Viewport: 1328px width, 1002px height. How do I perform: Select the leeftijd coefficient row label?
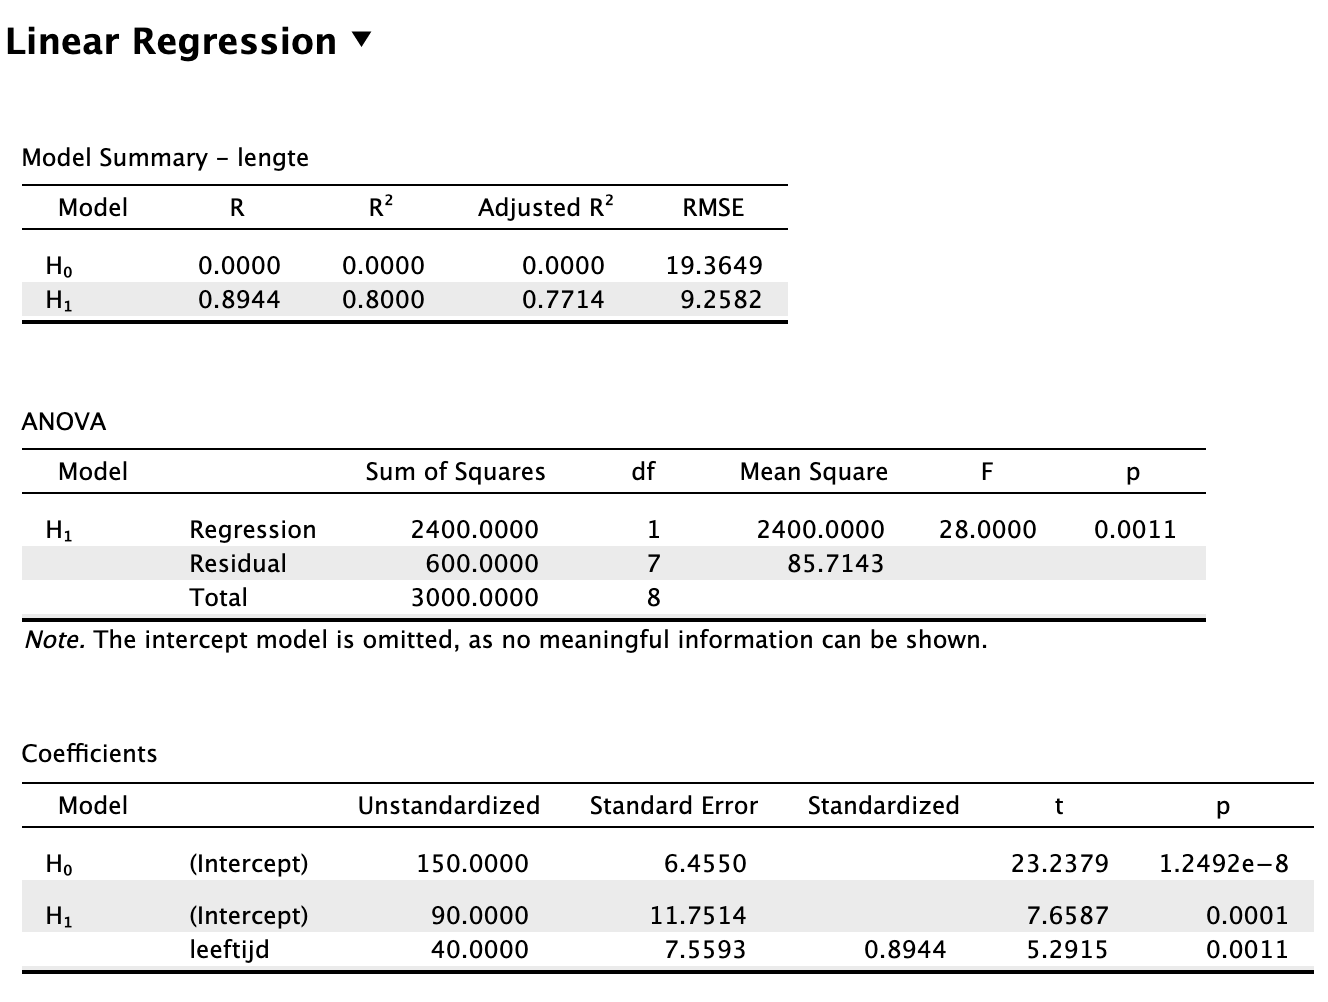pyautogui.click(x=229, y=949)
